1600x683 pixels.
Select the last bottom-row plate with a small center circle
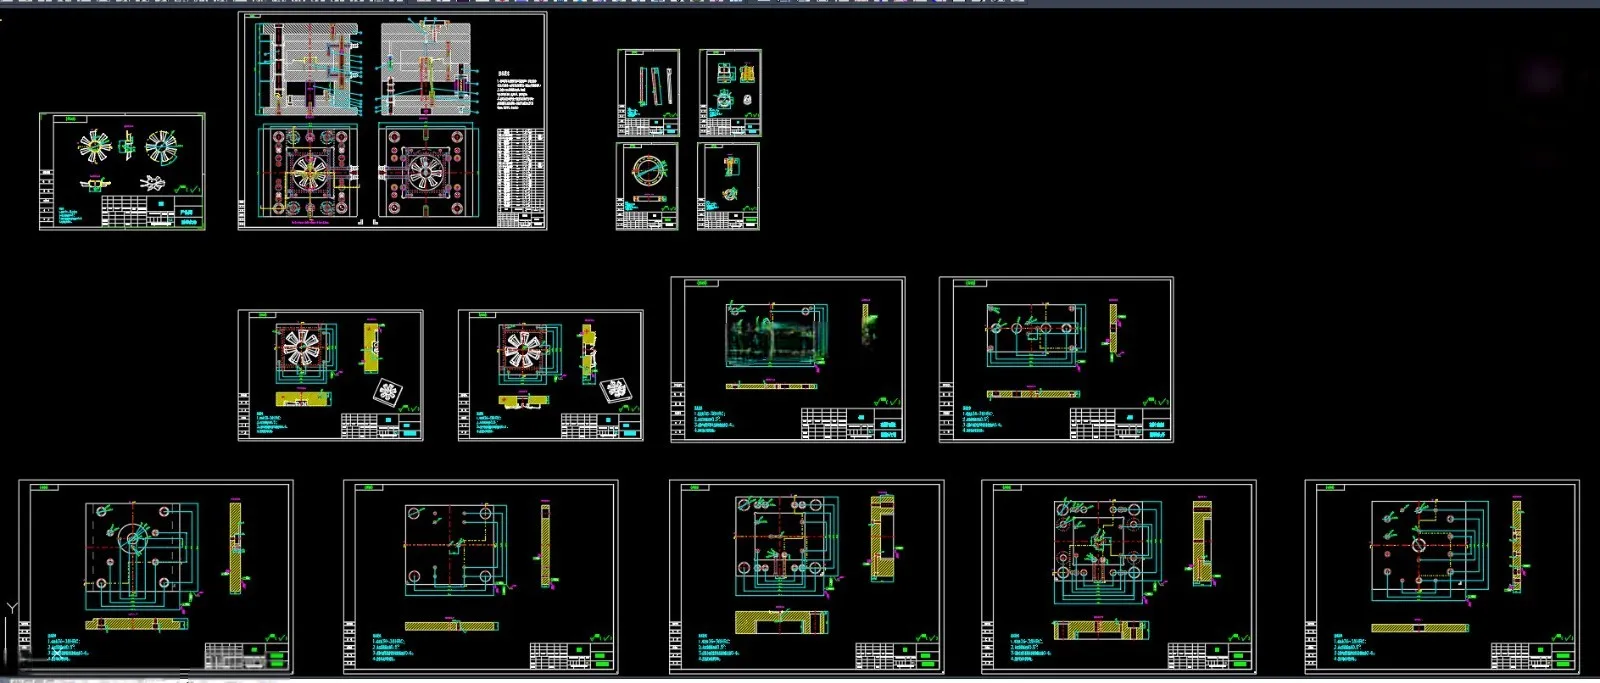coord(1442,576)
